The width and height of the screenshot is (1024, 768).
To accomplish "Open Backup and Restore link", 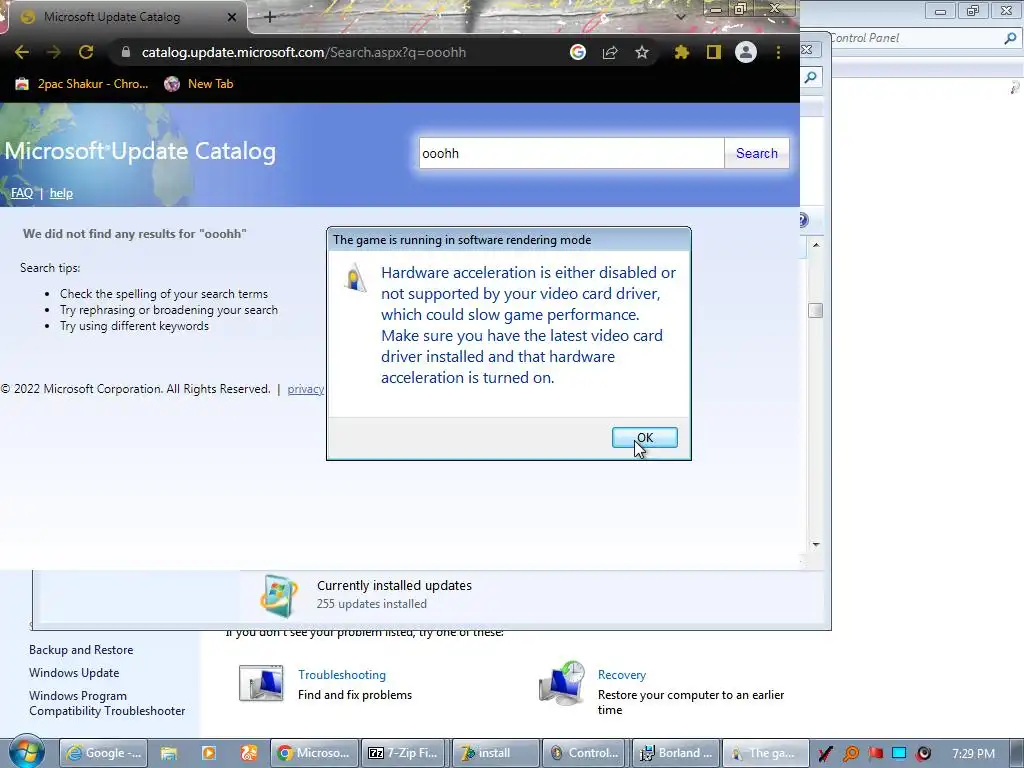I will (x=81, y=650).
